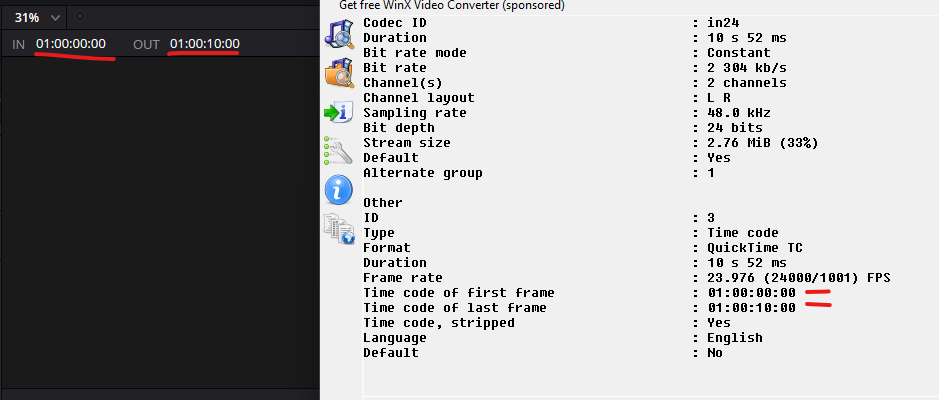Open Preferences via the wrench icon
Screen dimensions: 939x400
click(x=339, y=150)
